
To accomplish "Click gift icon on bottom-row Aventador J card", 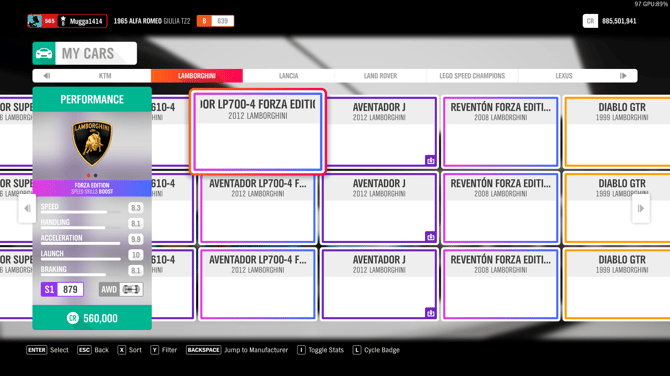I will click(430, 313).
